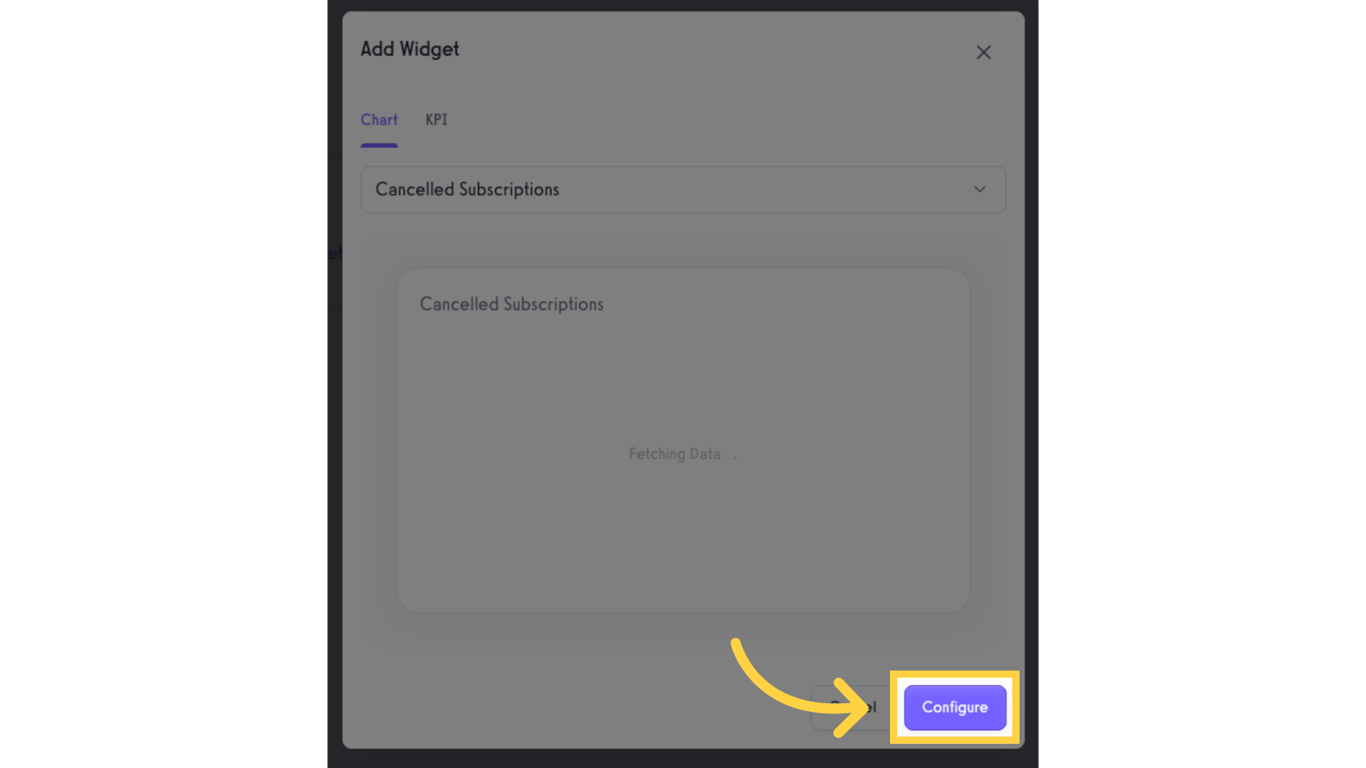Click the partially hidden Cancel button
Screen dimensions: 1366x768
pyautogui.click(x=851, y=707)
